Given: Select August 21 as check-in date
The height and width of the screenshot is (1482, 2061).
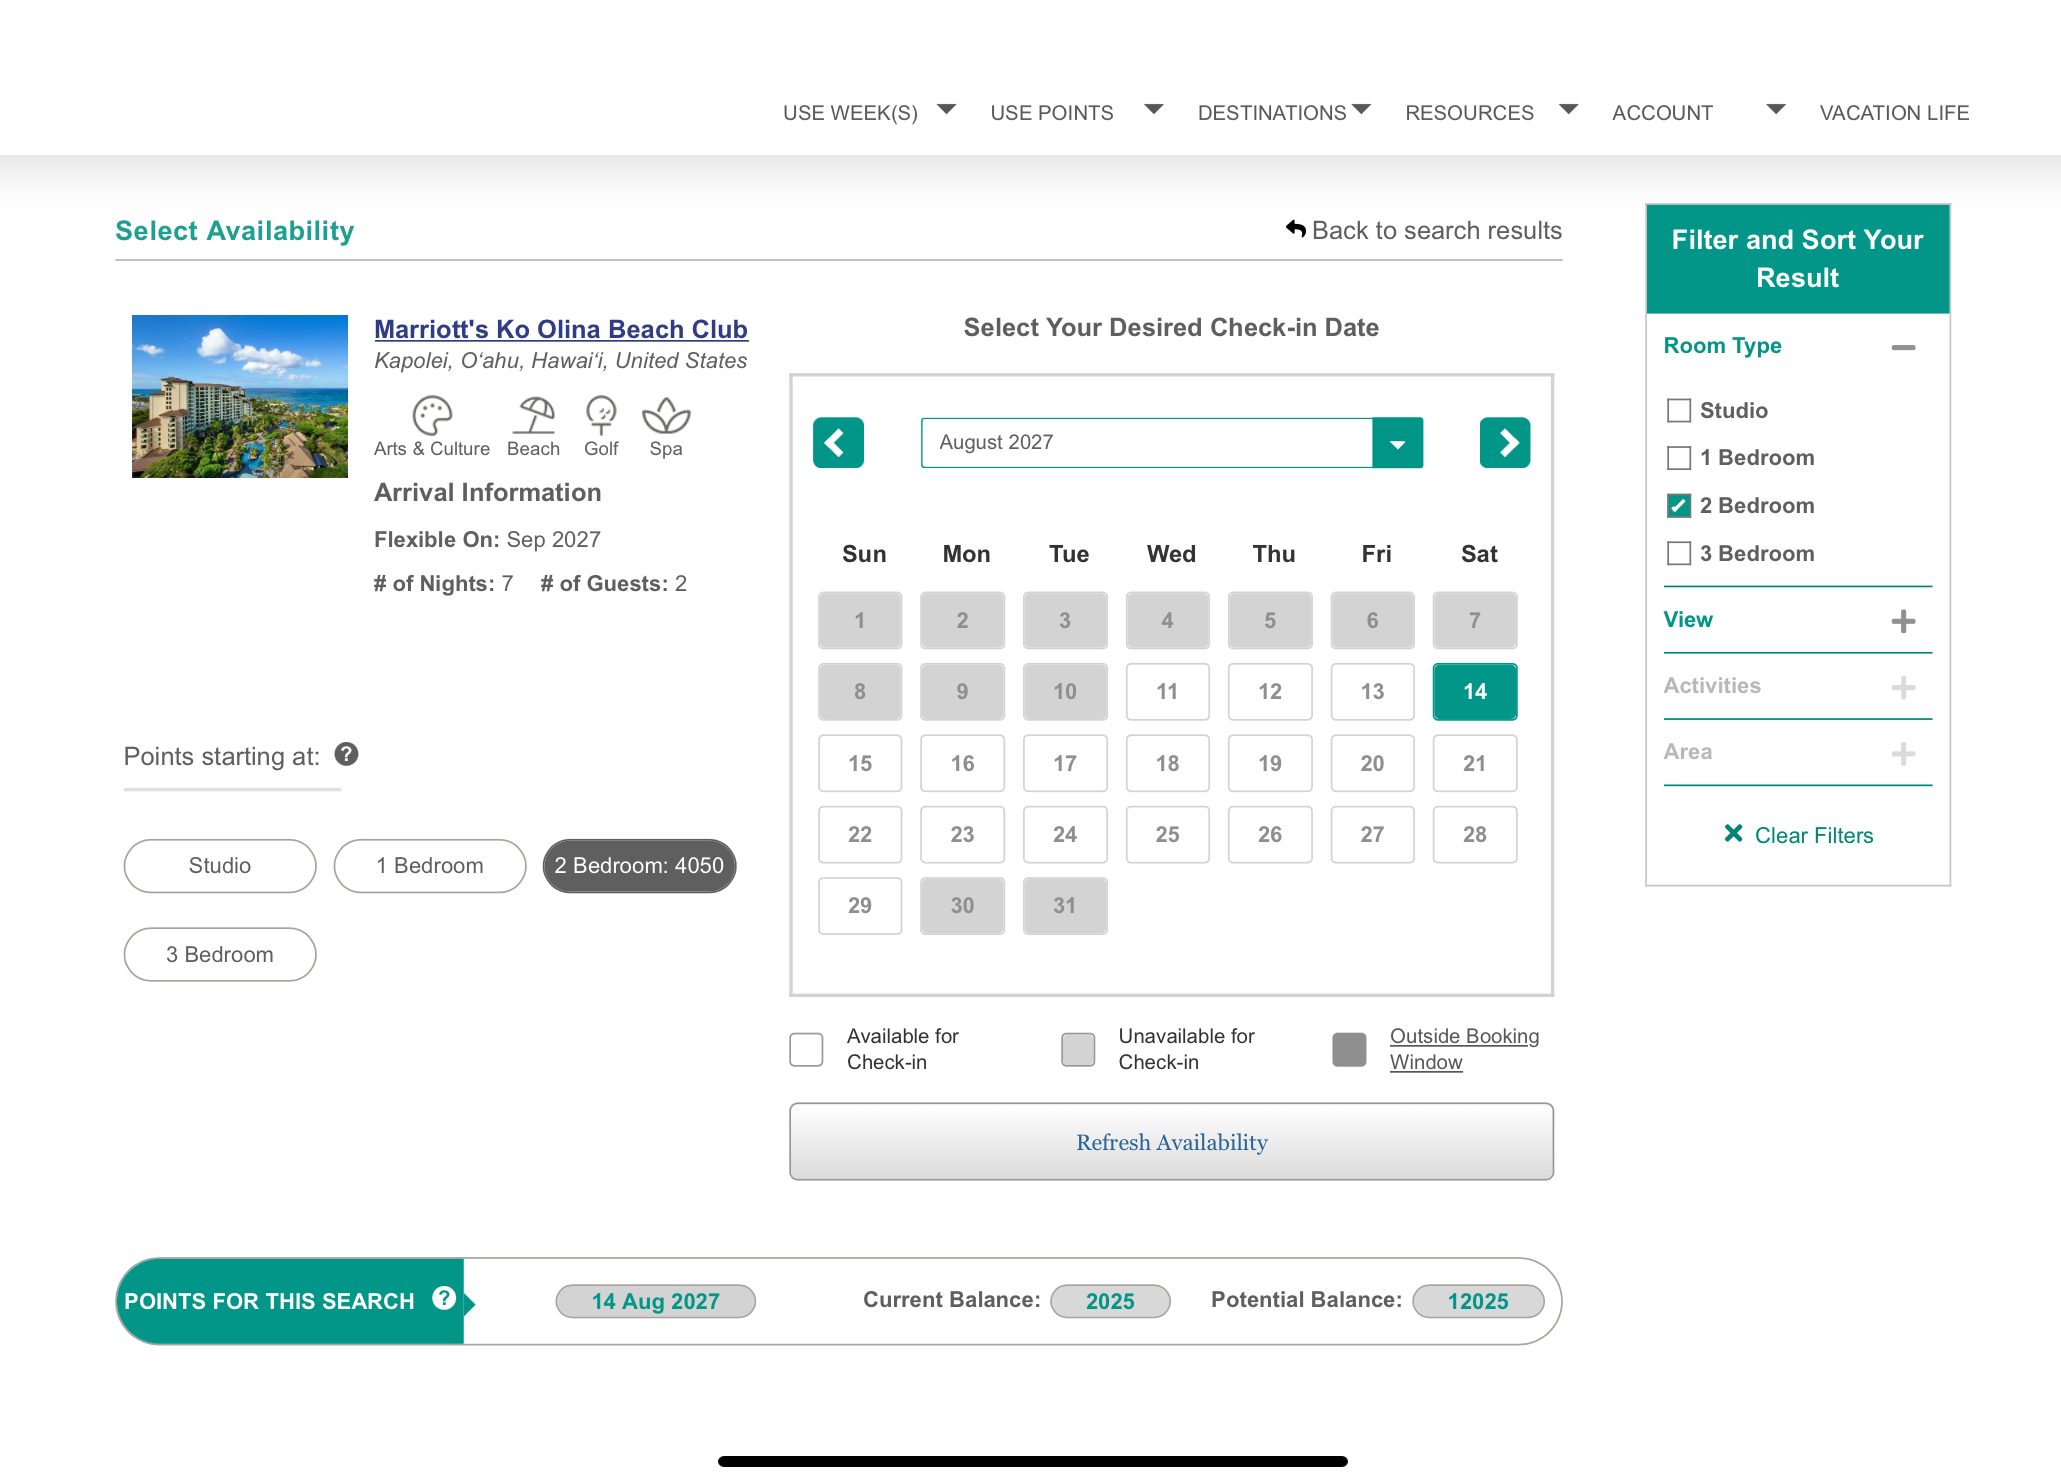Looking at the screenshot, I should pos(1475,764).
